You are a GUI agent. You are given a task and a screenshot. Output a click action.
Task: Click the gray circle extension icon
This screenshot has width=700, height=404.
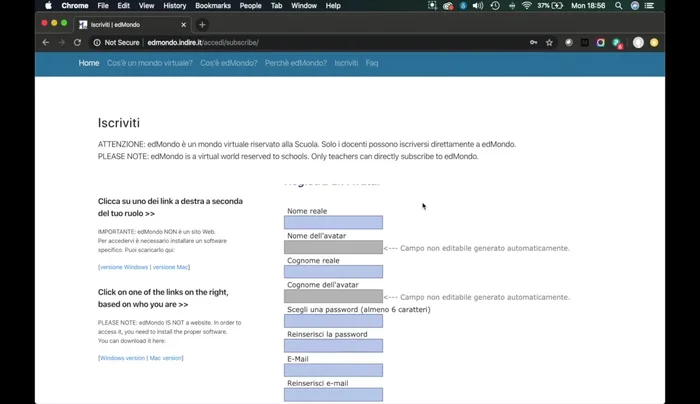coord(569,42)
